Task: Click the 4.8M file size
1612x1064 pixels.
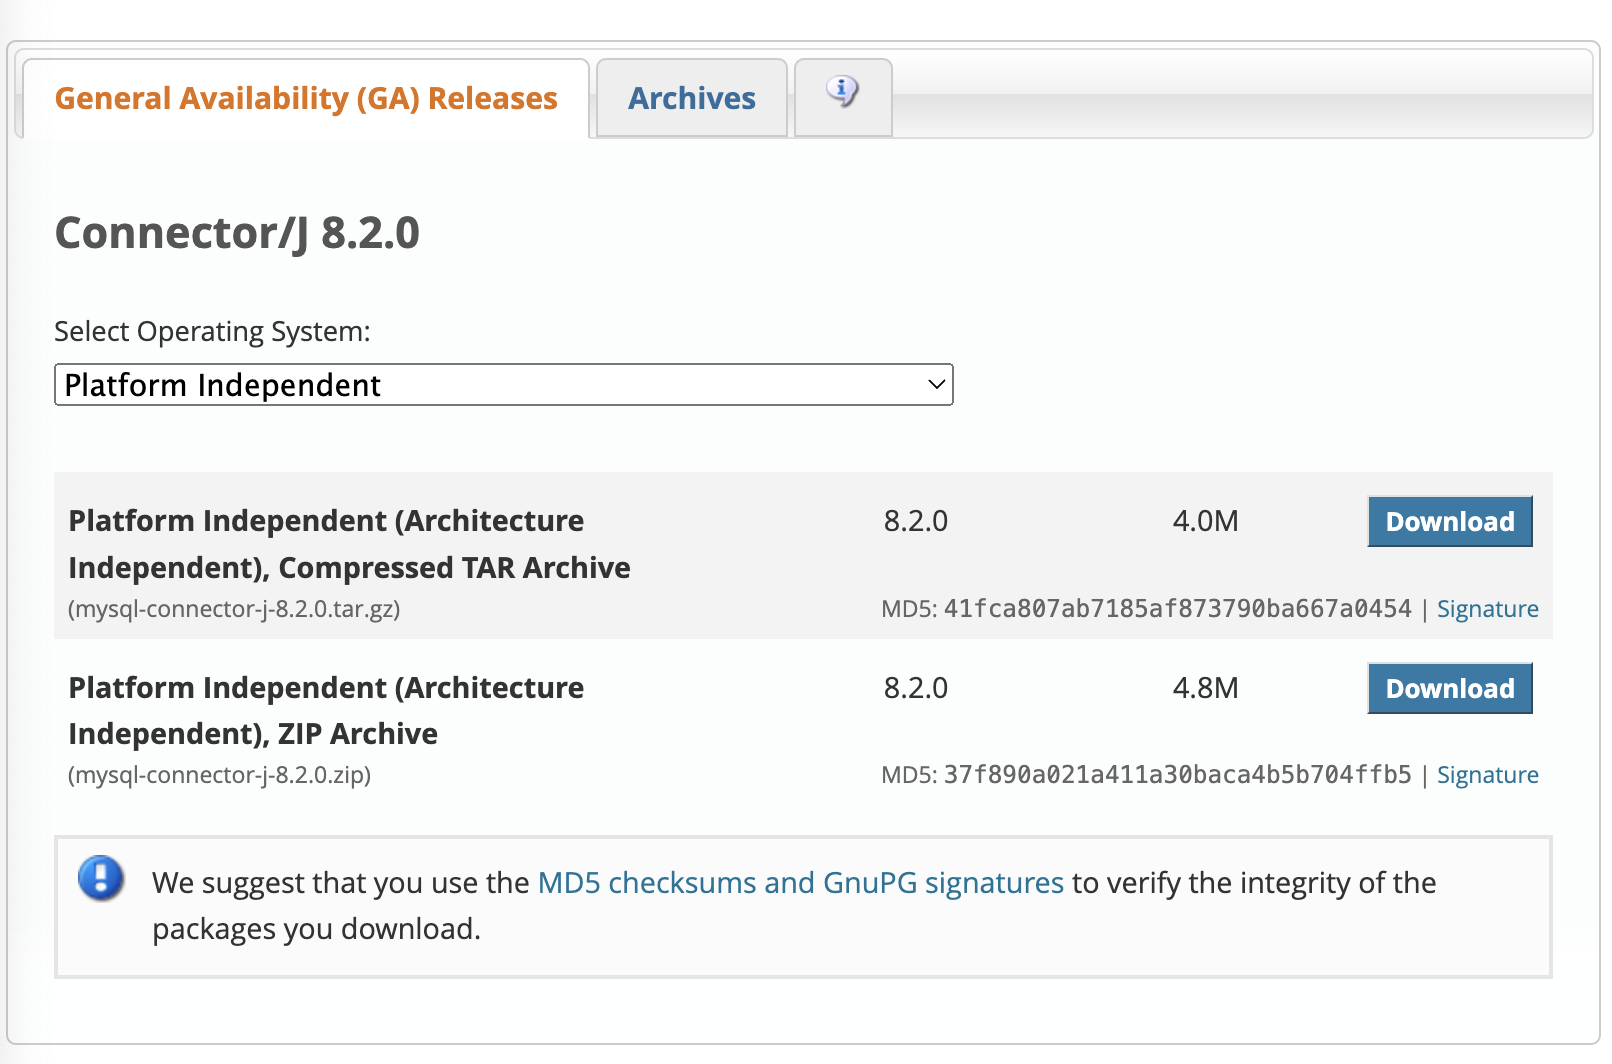Action: coord(1205,688)
